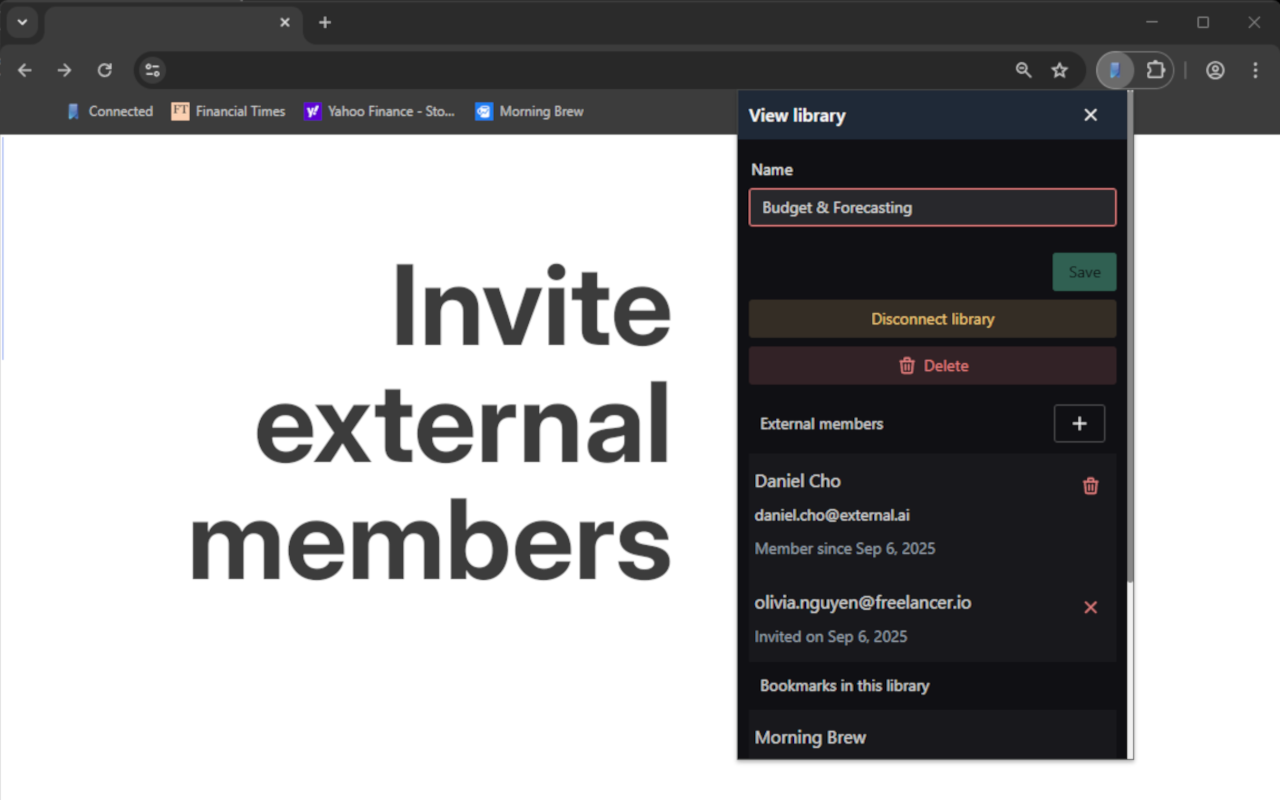The image size is (1280, 800).
Task: Click the Invited on Sep 6, 2025 text
Action: tap(831, 637)
